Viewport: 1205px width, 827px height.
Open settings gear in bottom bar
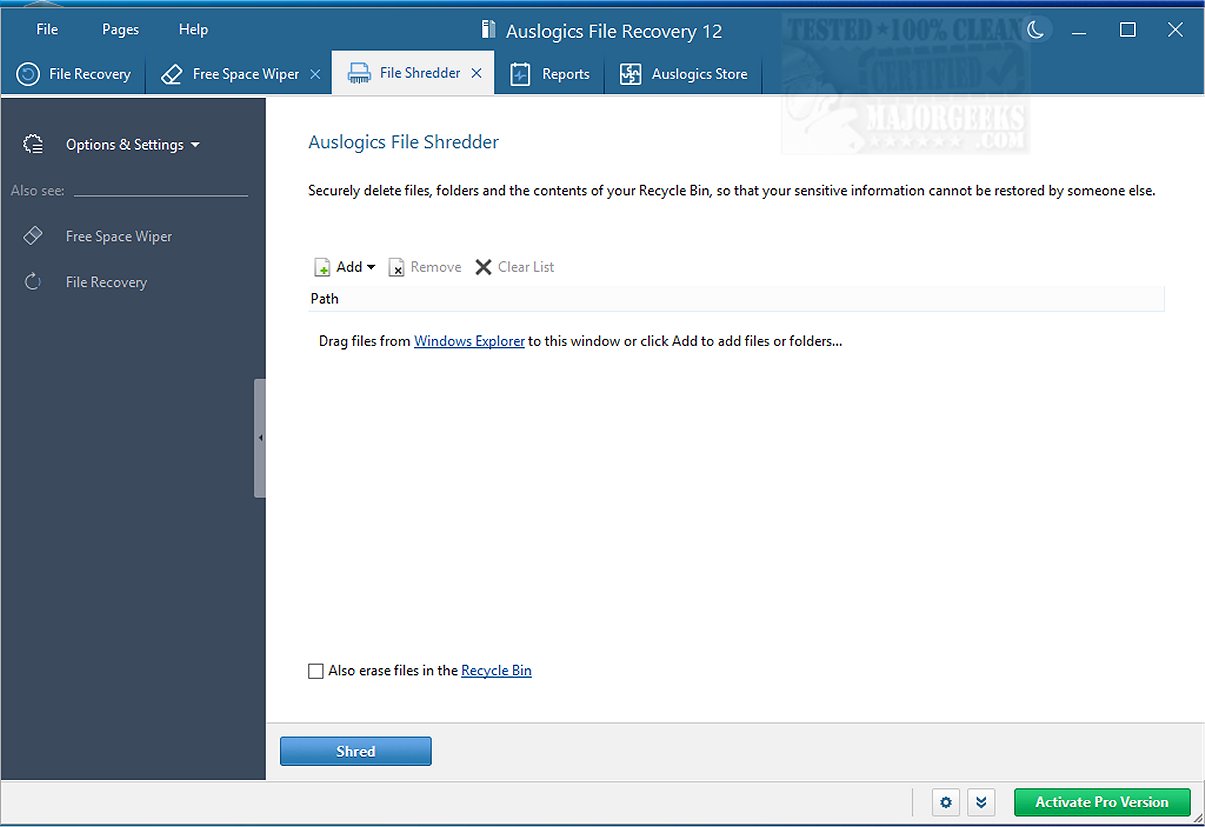point(946,802)
